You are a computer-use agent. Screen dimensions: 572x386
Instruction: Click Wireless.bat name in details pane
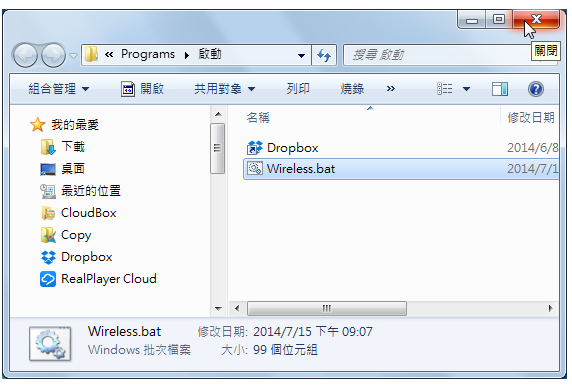pyautogui.click(x=124, y=331)
